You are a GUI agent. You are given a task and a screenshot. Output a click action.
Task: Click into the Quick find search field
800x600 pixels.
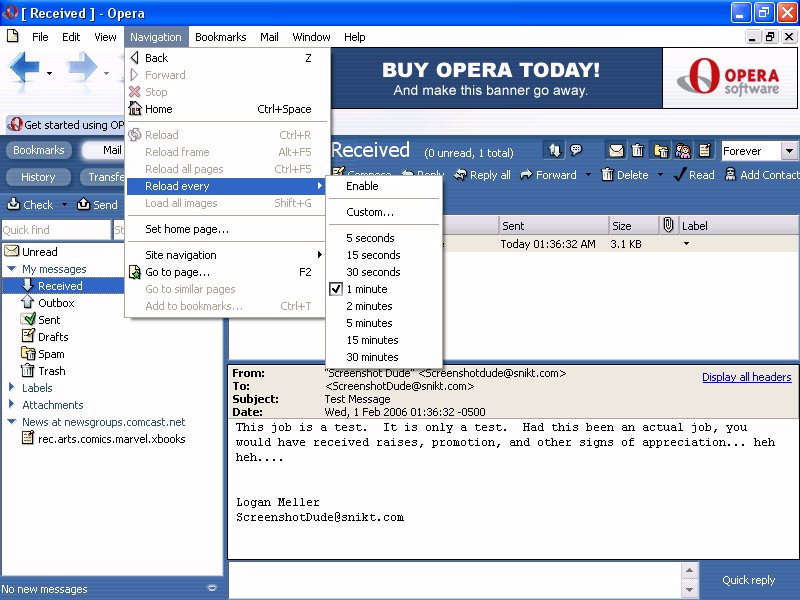point(55,230)
